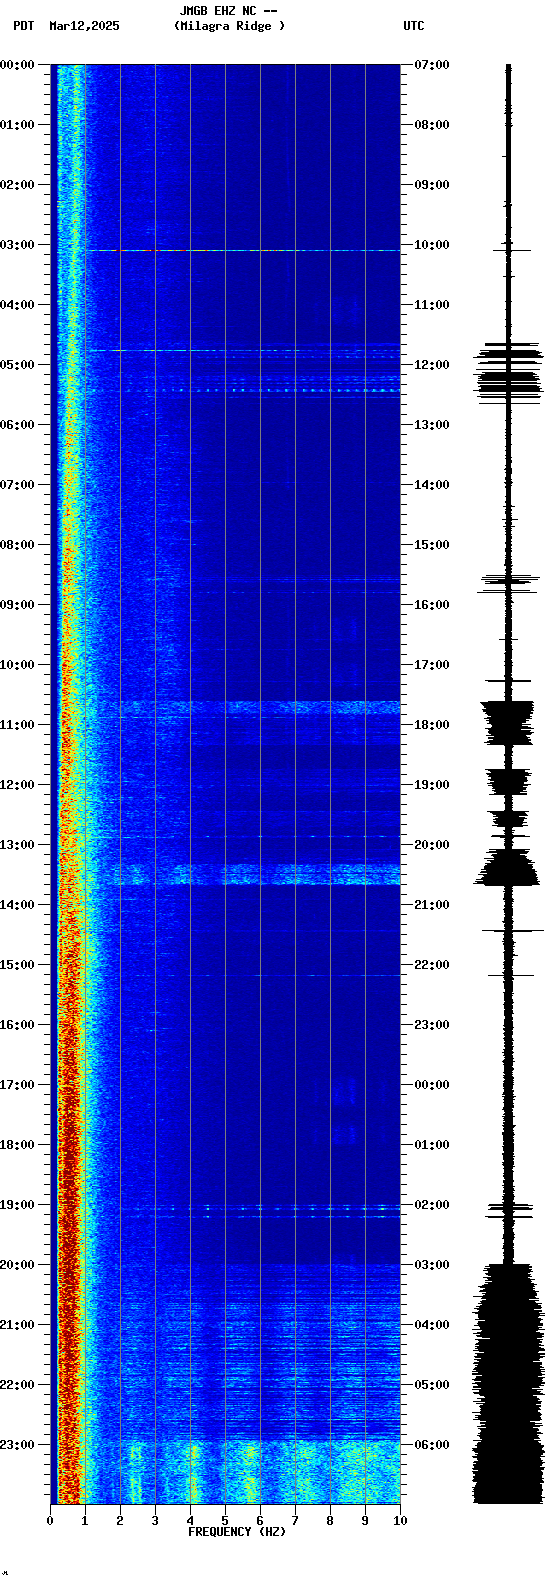Click the 05:00 PDT time label
The width and height of the screenshot is (552, 1584).
pyautogui.click(x=17, y=365)
